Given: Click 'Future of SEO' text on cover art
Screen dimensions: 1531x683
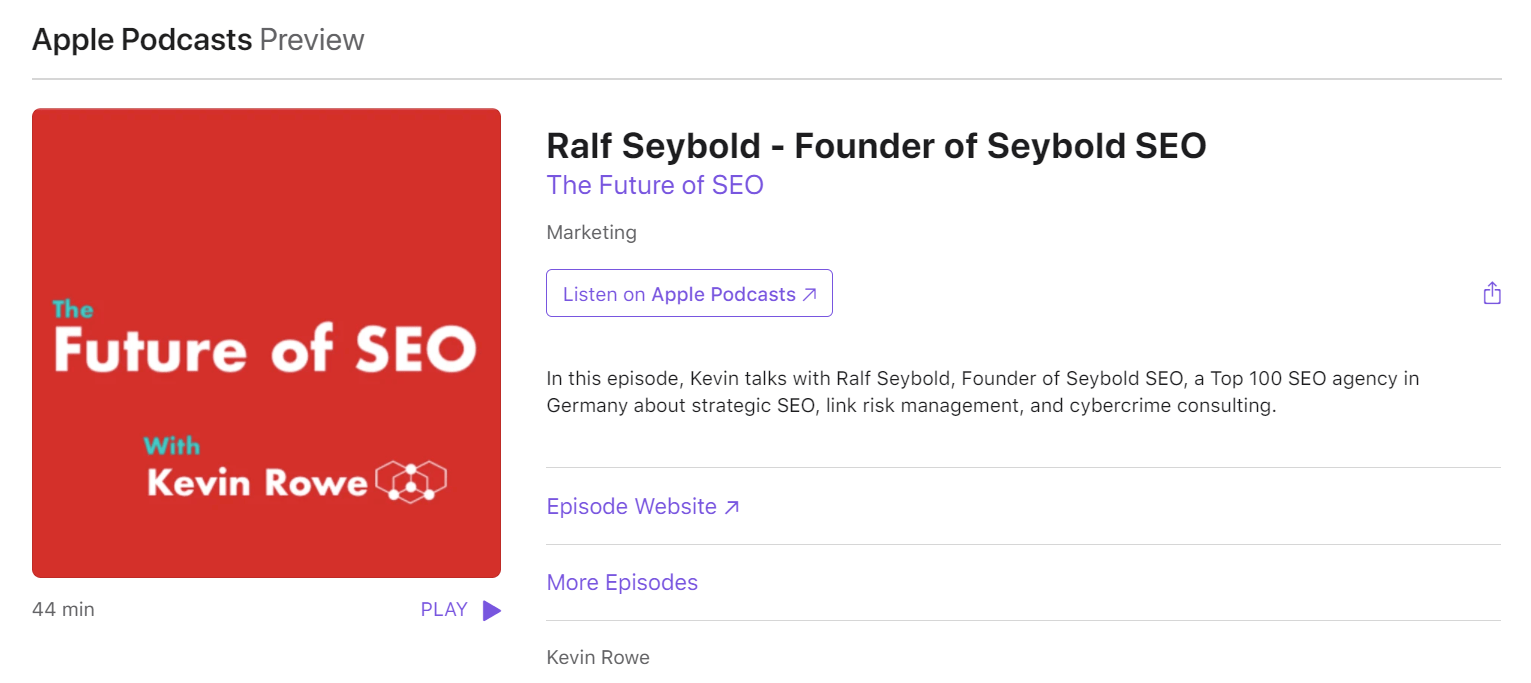Looking at the screenshot, I should pos(265,350).
